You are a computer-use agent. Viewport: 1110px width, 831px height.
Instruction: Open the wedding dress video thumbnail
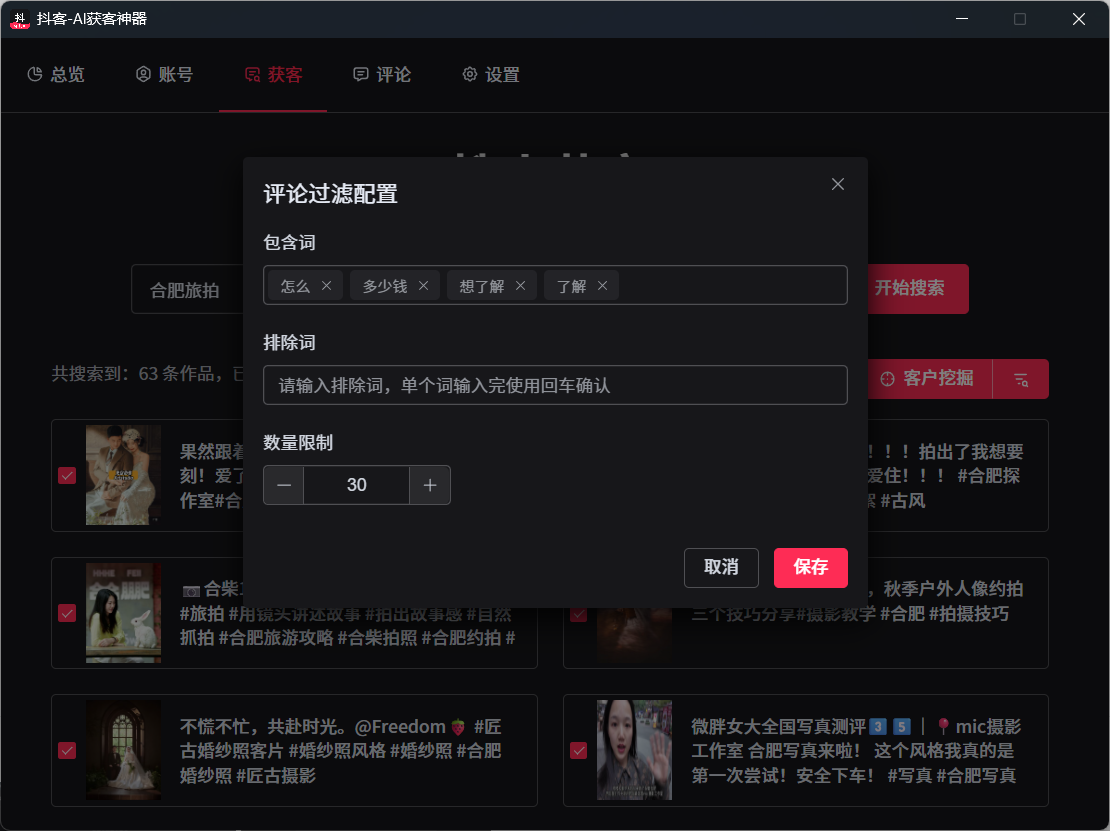click(123, 750)
